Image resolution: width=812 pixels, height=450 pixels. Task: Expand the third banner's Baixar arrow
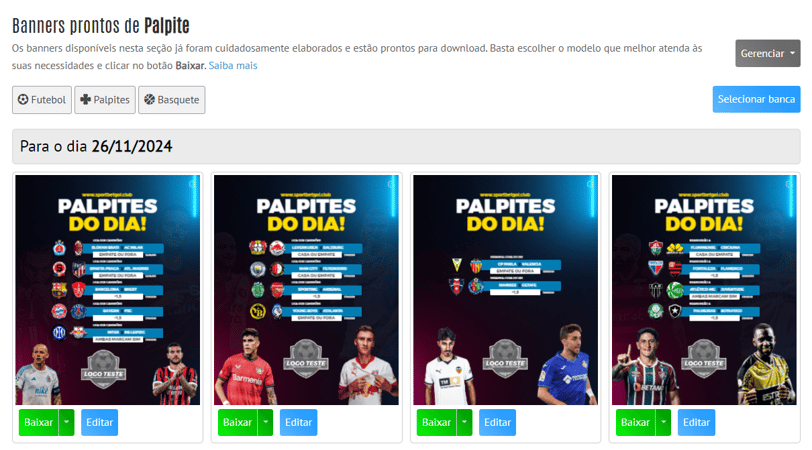[465, 422]
